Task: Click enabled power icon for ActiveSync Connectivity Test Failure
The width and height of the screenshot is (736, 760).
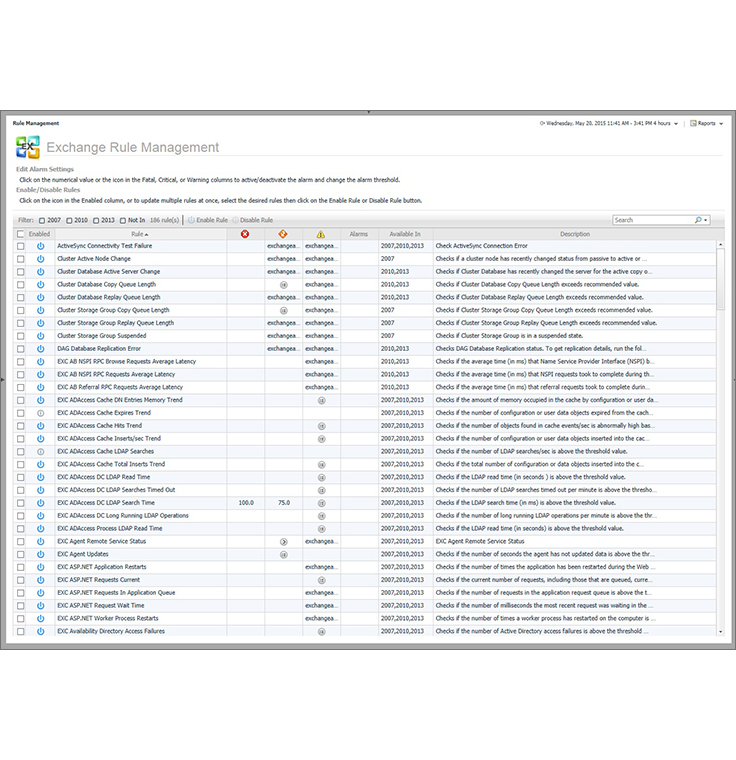Action: point(41,246)
